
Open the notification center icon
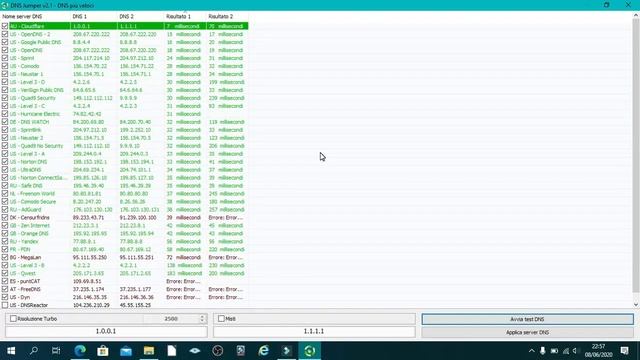(624, 351)
